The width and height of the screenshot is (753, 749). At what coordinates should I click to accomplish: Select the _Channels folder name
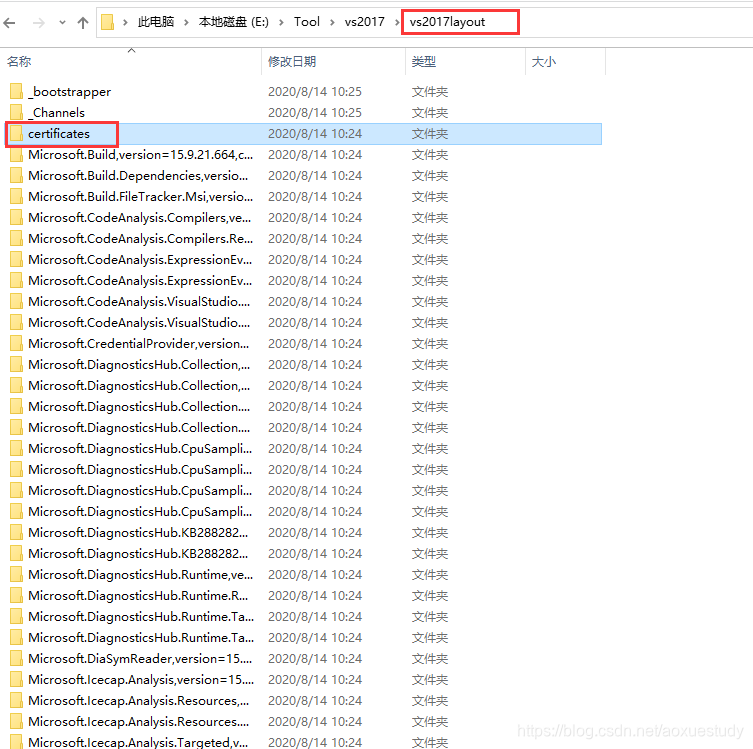pyautogui.click(x=57, y=113)
